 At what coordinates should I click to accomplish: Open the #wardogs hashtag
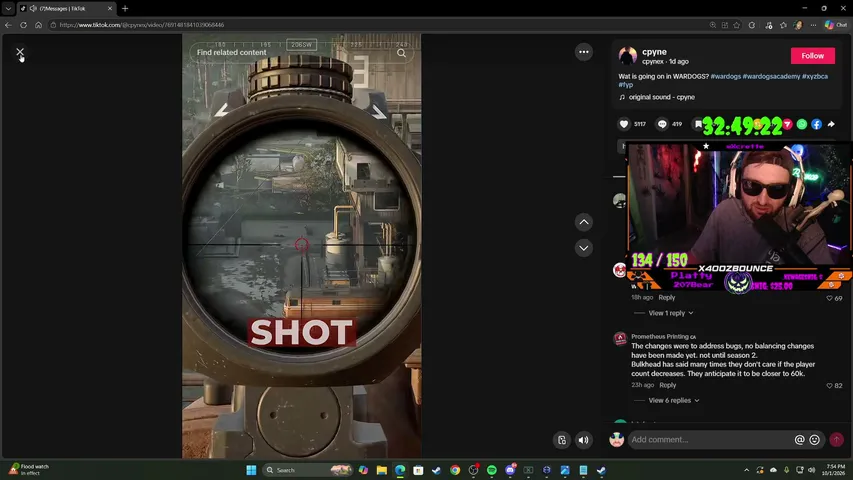point(726,76)
